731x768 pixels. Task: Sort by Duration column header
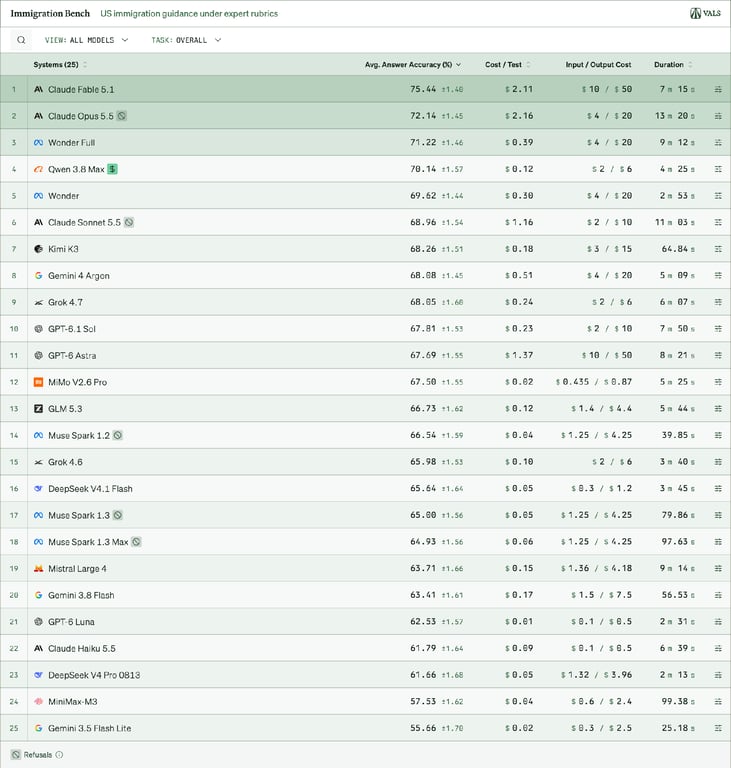click(673, 65)
